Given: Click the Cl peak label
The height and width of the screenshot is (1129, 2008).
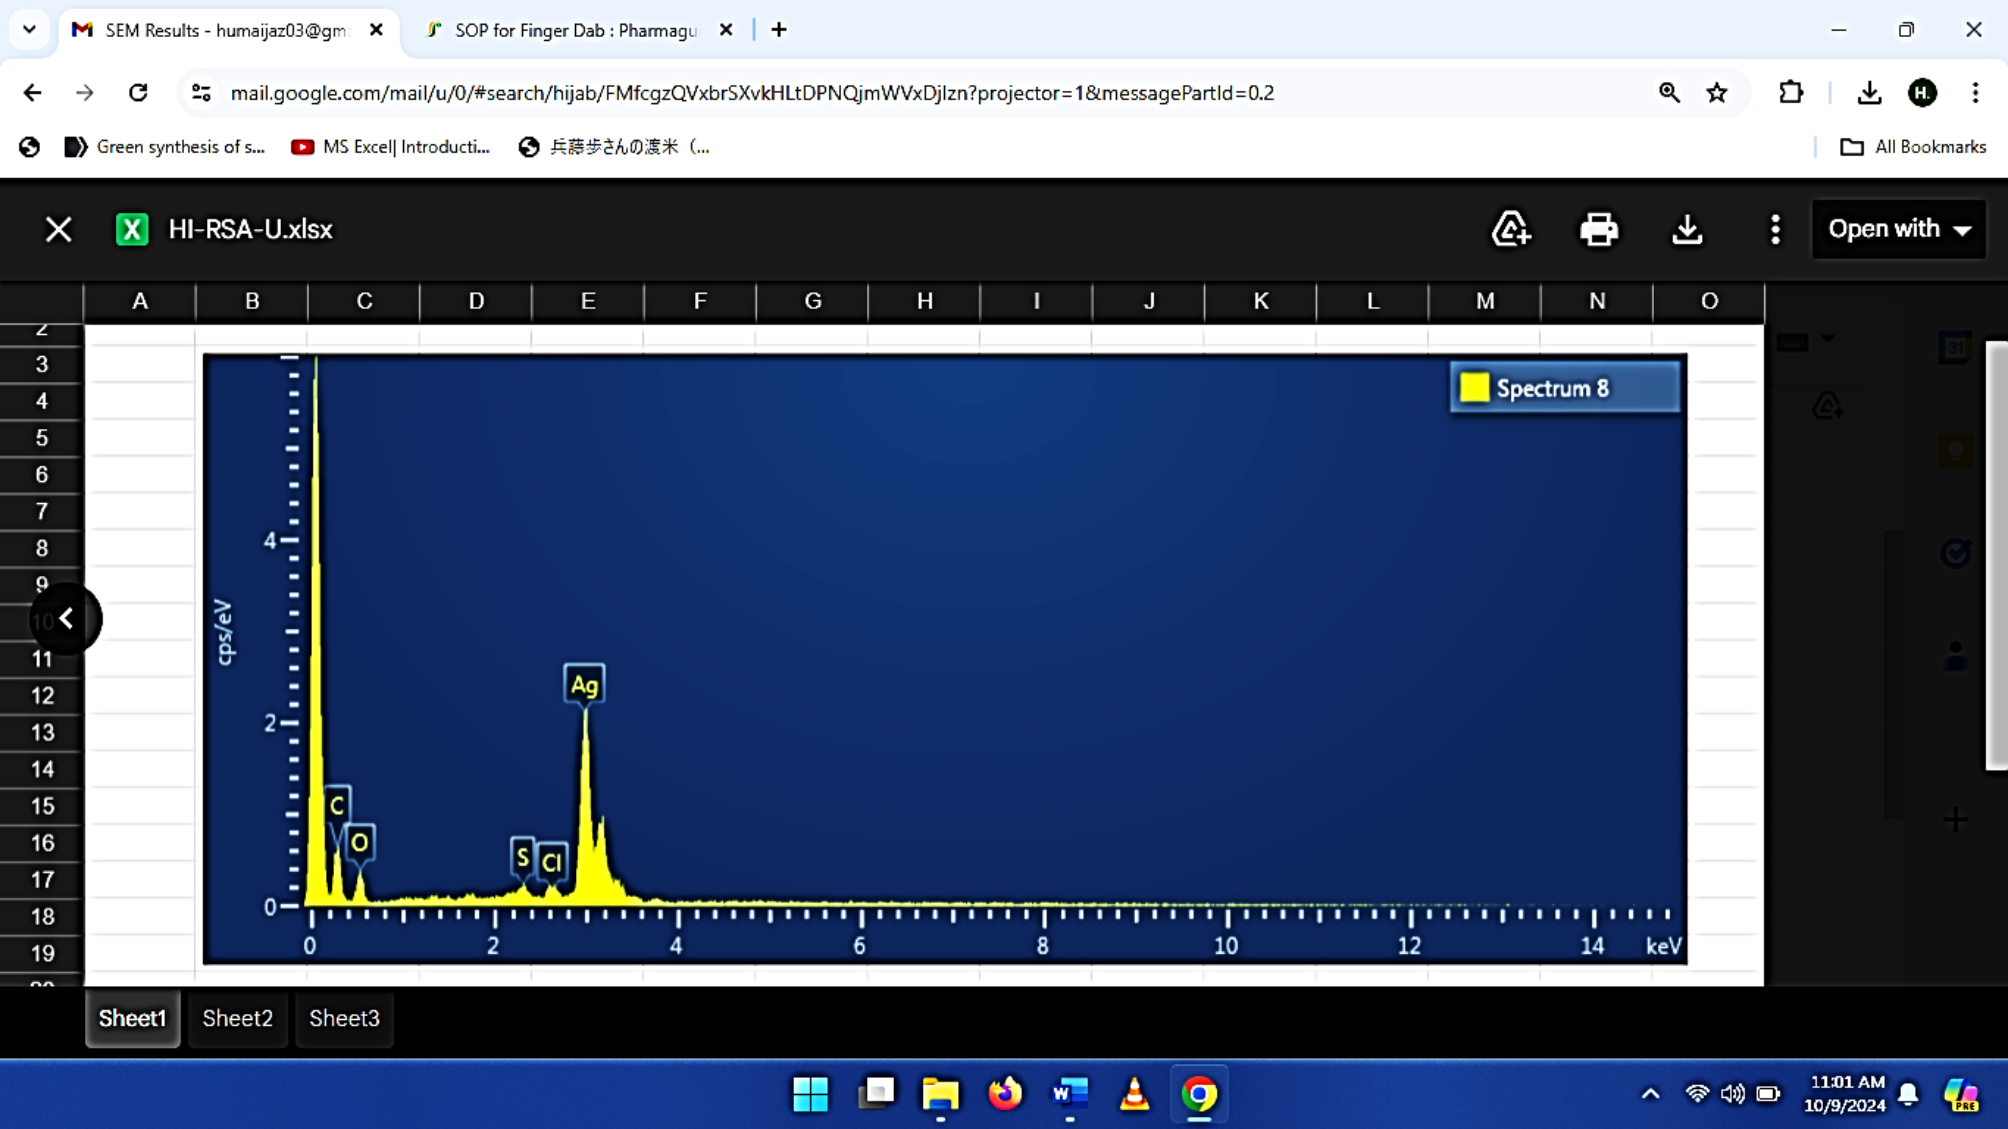Looking at the screenshot, I should click(x=552, y=862).
